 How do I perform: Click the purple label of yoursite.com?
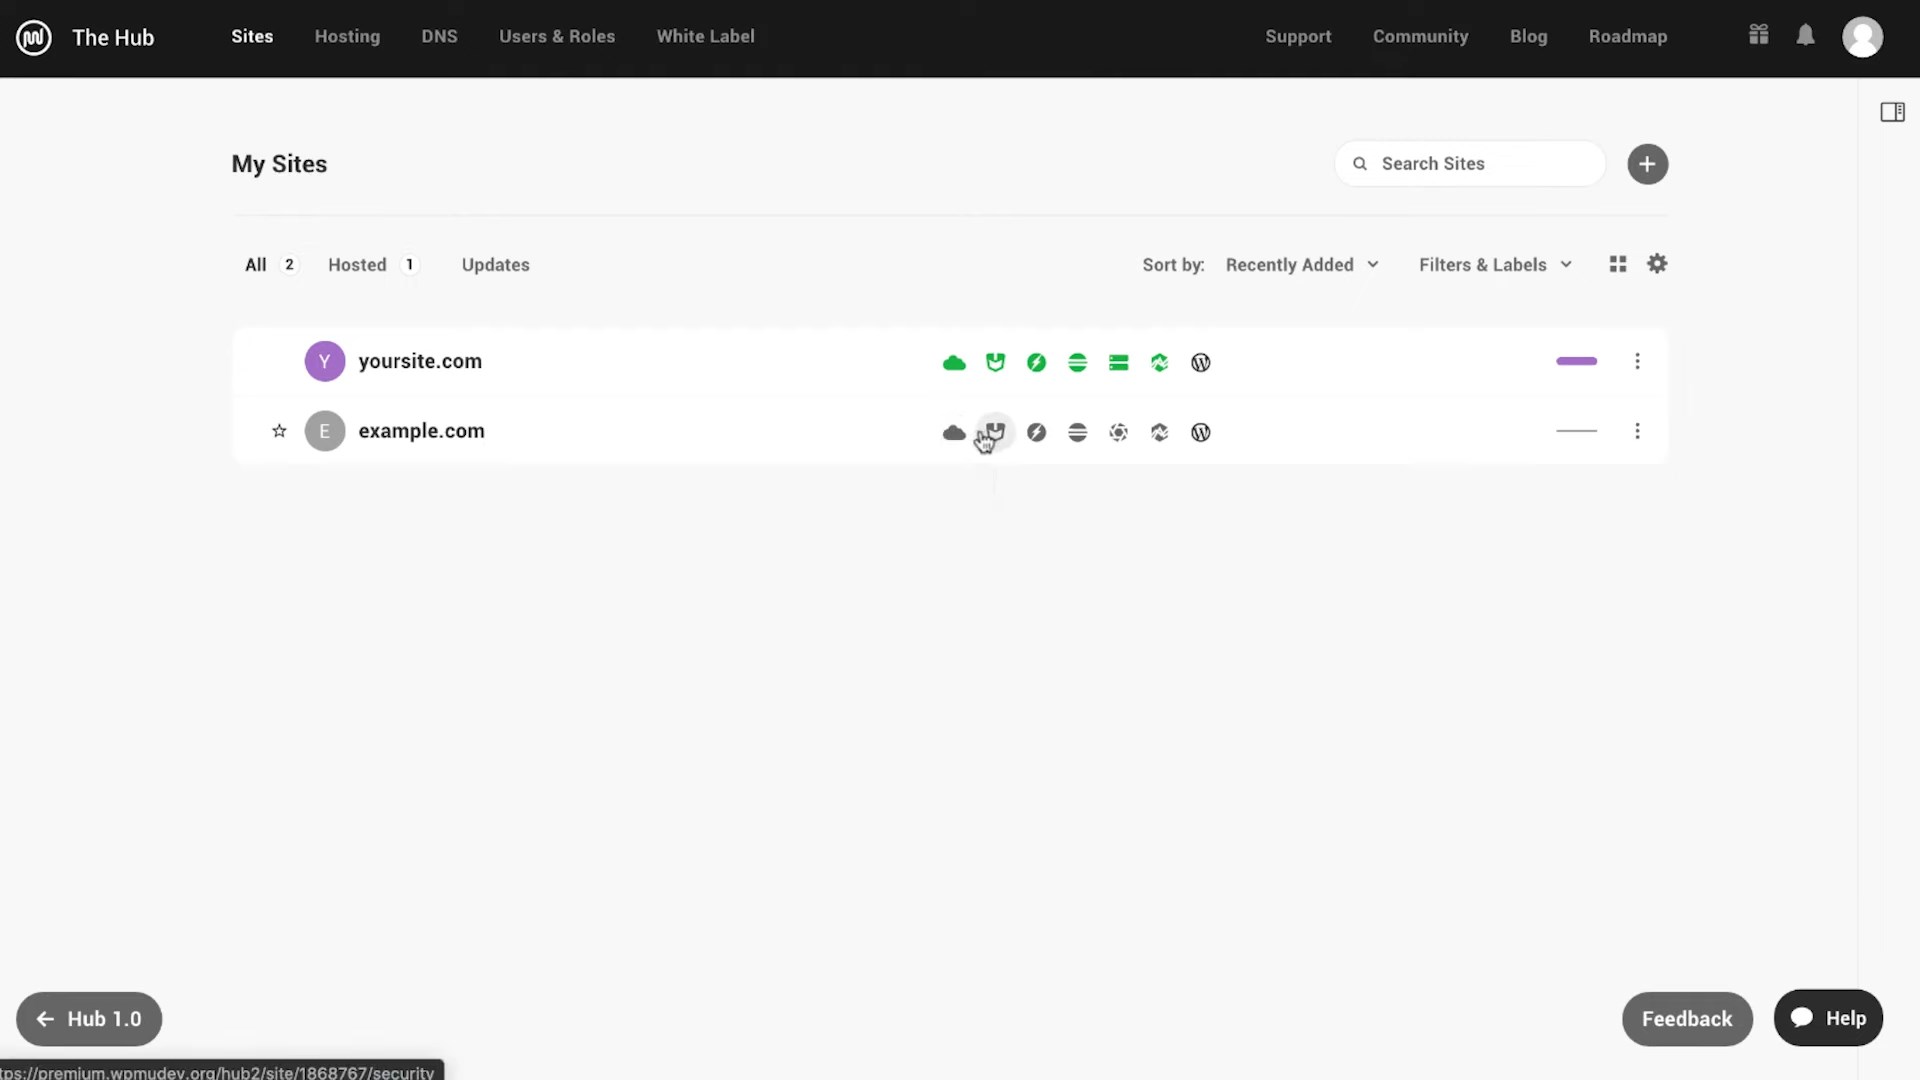[x=1576, y=361]
